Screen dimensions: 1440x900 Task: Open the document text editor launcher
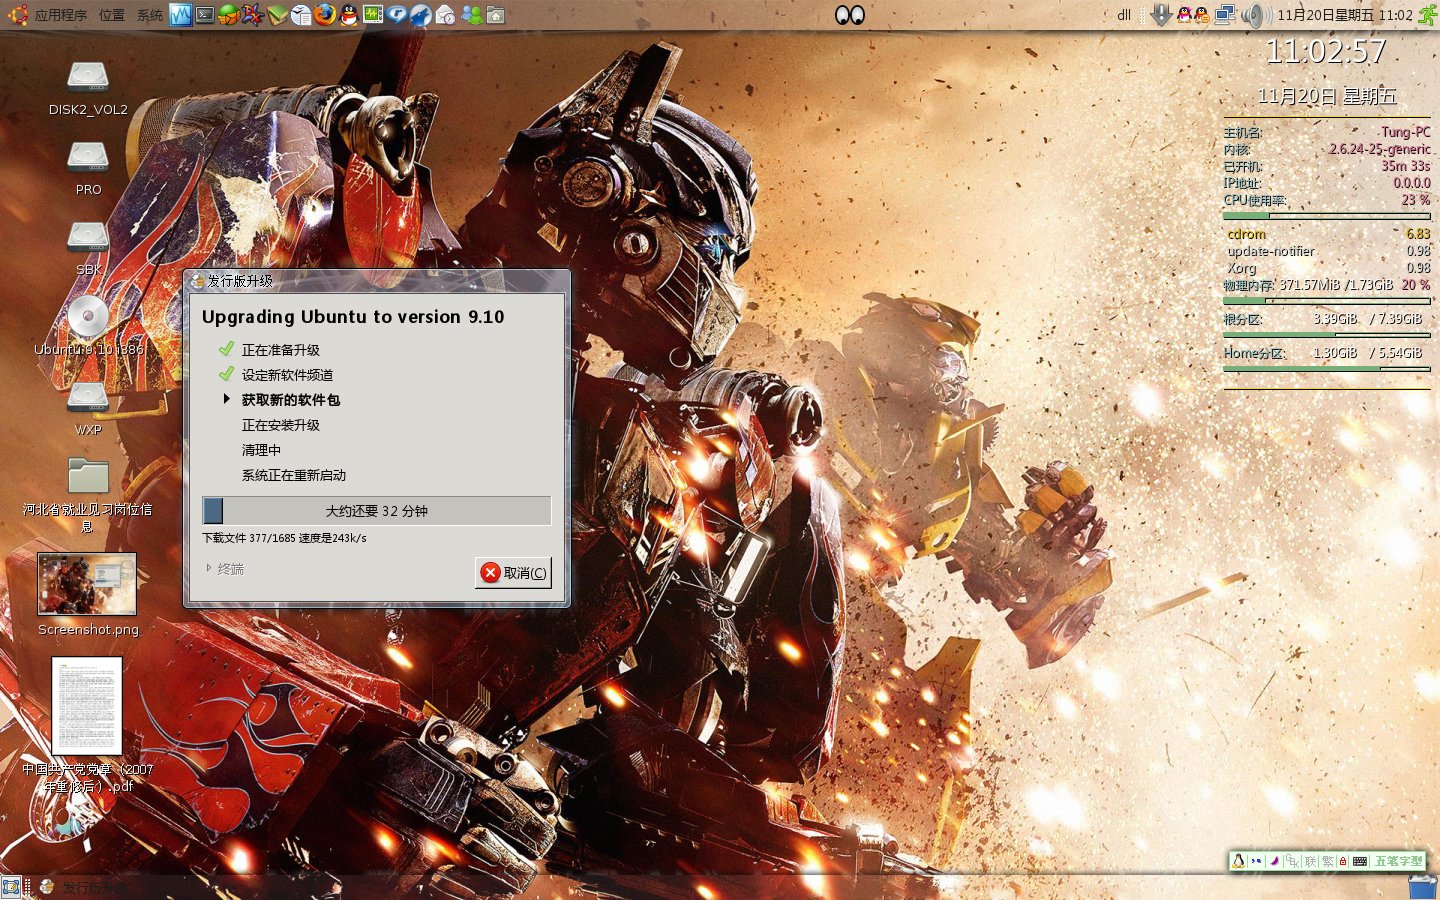click(301, 15)
